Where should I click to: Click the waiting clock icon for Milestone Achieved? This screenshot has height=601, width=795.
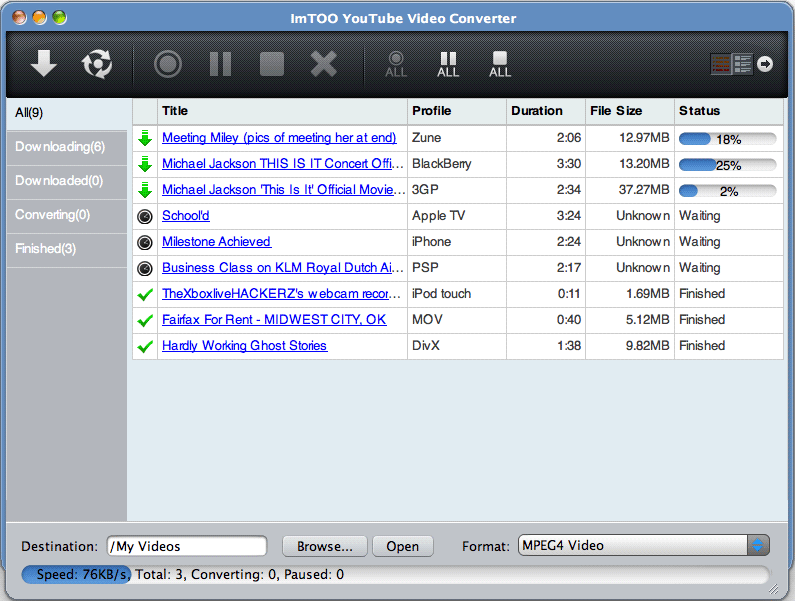pyautogui.click(x=145, y=242)
